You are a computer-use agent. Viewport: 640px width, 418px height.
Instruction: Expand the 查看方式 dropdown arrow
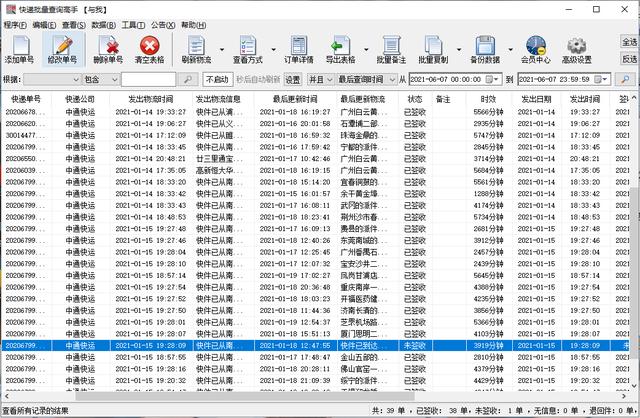[x=273, y=50]
